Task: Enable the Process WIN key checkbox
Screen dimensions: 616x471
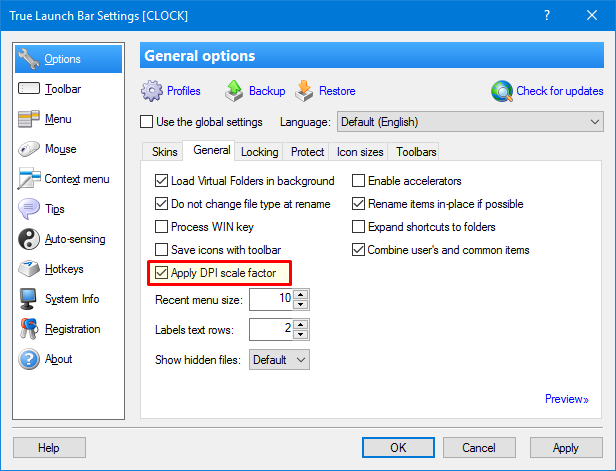Action: pyautogui.click(x=162, y=227)
